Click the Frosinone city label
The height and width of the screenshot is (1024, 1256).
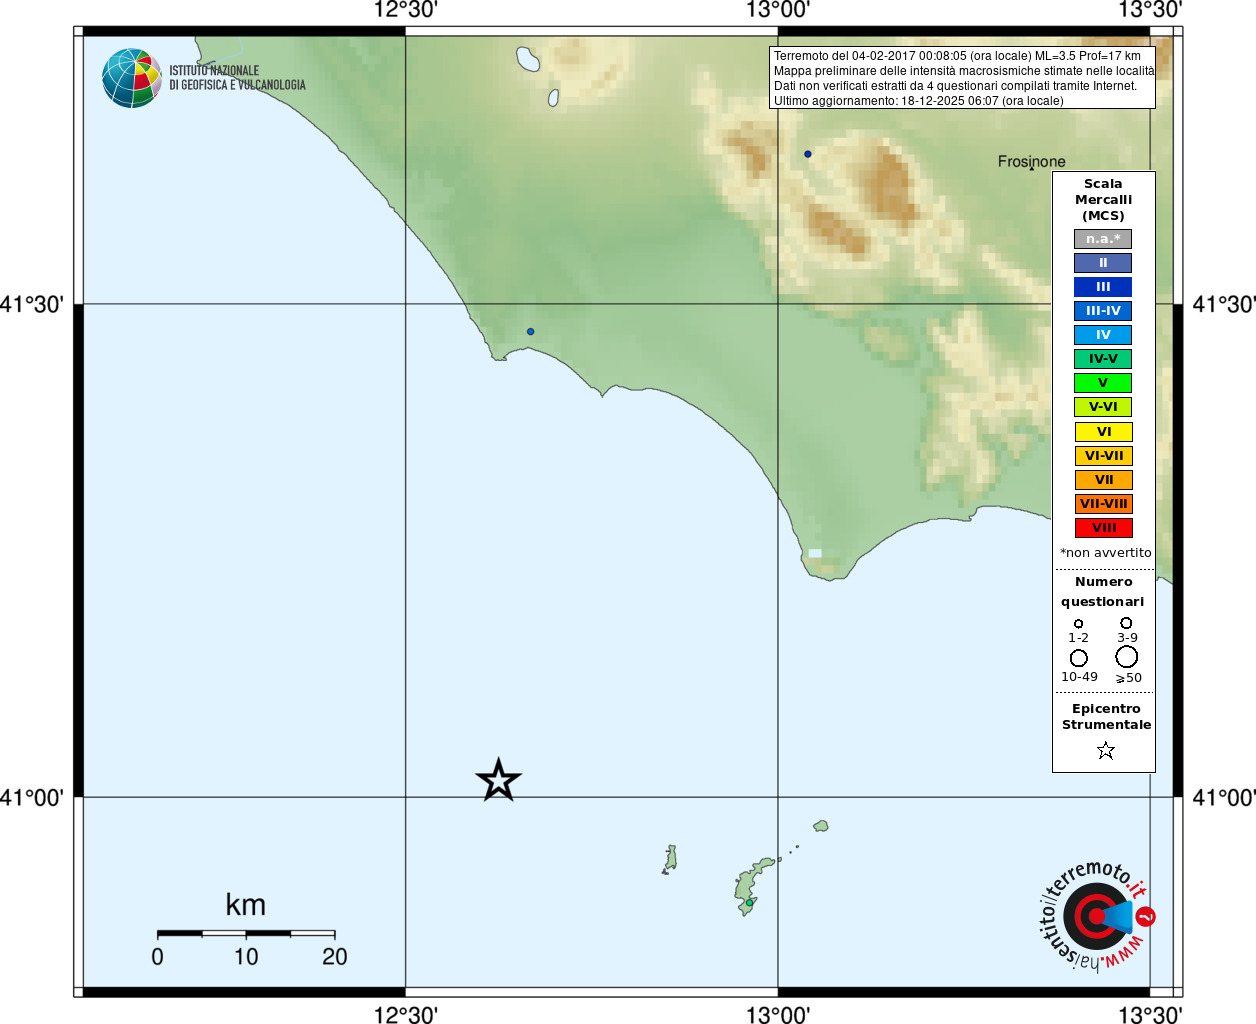(x=1031, y=161)
